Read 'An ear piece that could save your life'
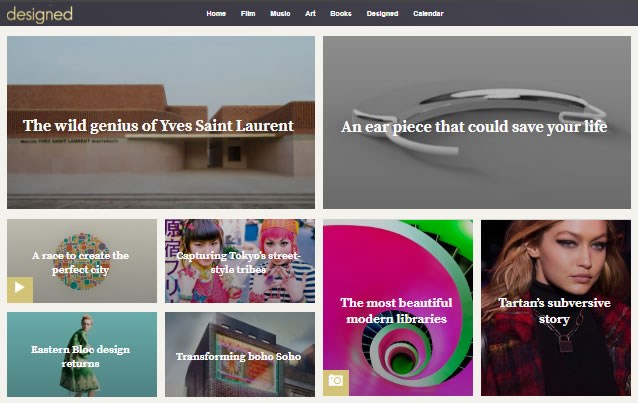The height and width of the screenshot is (403, 638). pyautogui.click(x=474, y=127)
